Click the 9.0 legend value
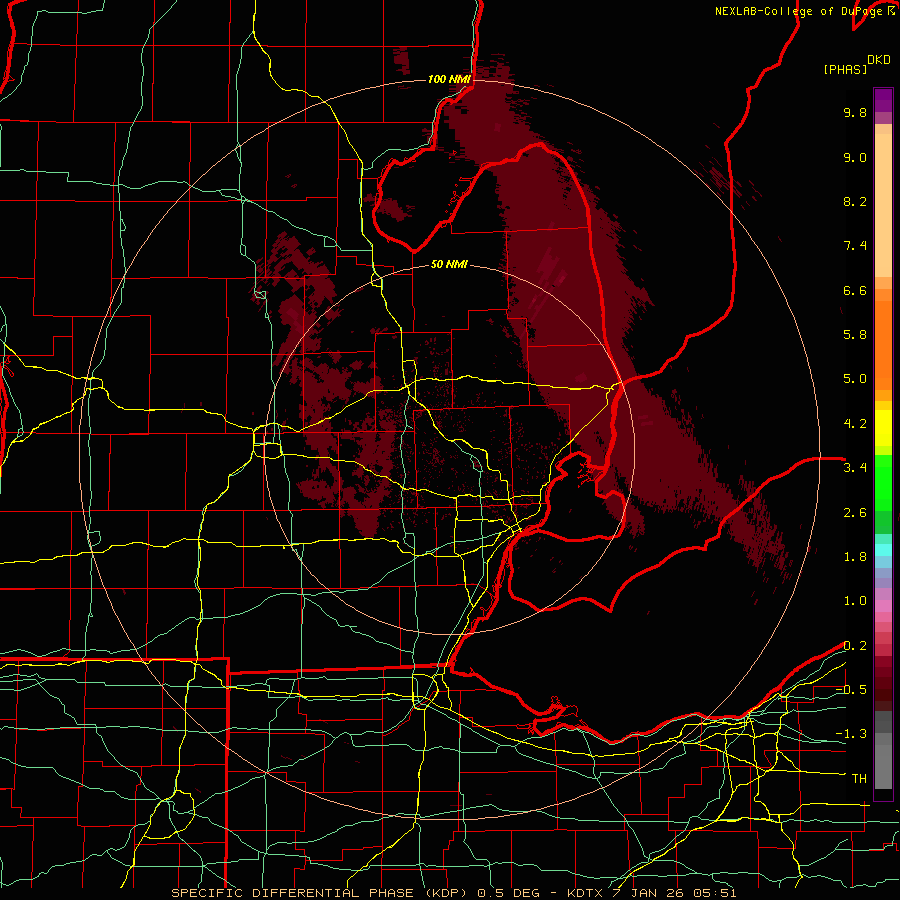The height and width of the screenshot is (900, 900). (855, 157)
